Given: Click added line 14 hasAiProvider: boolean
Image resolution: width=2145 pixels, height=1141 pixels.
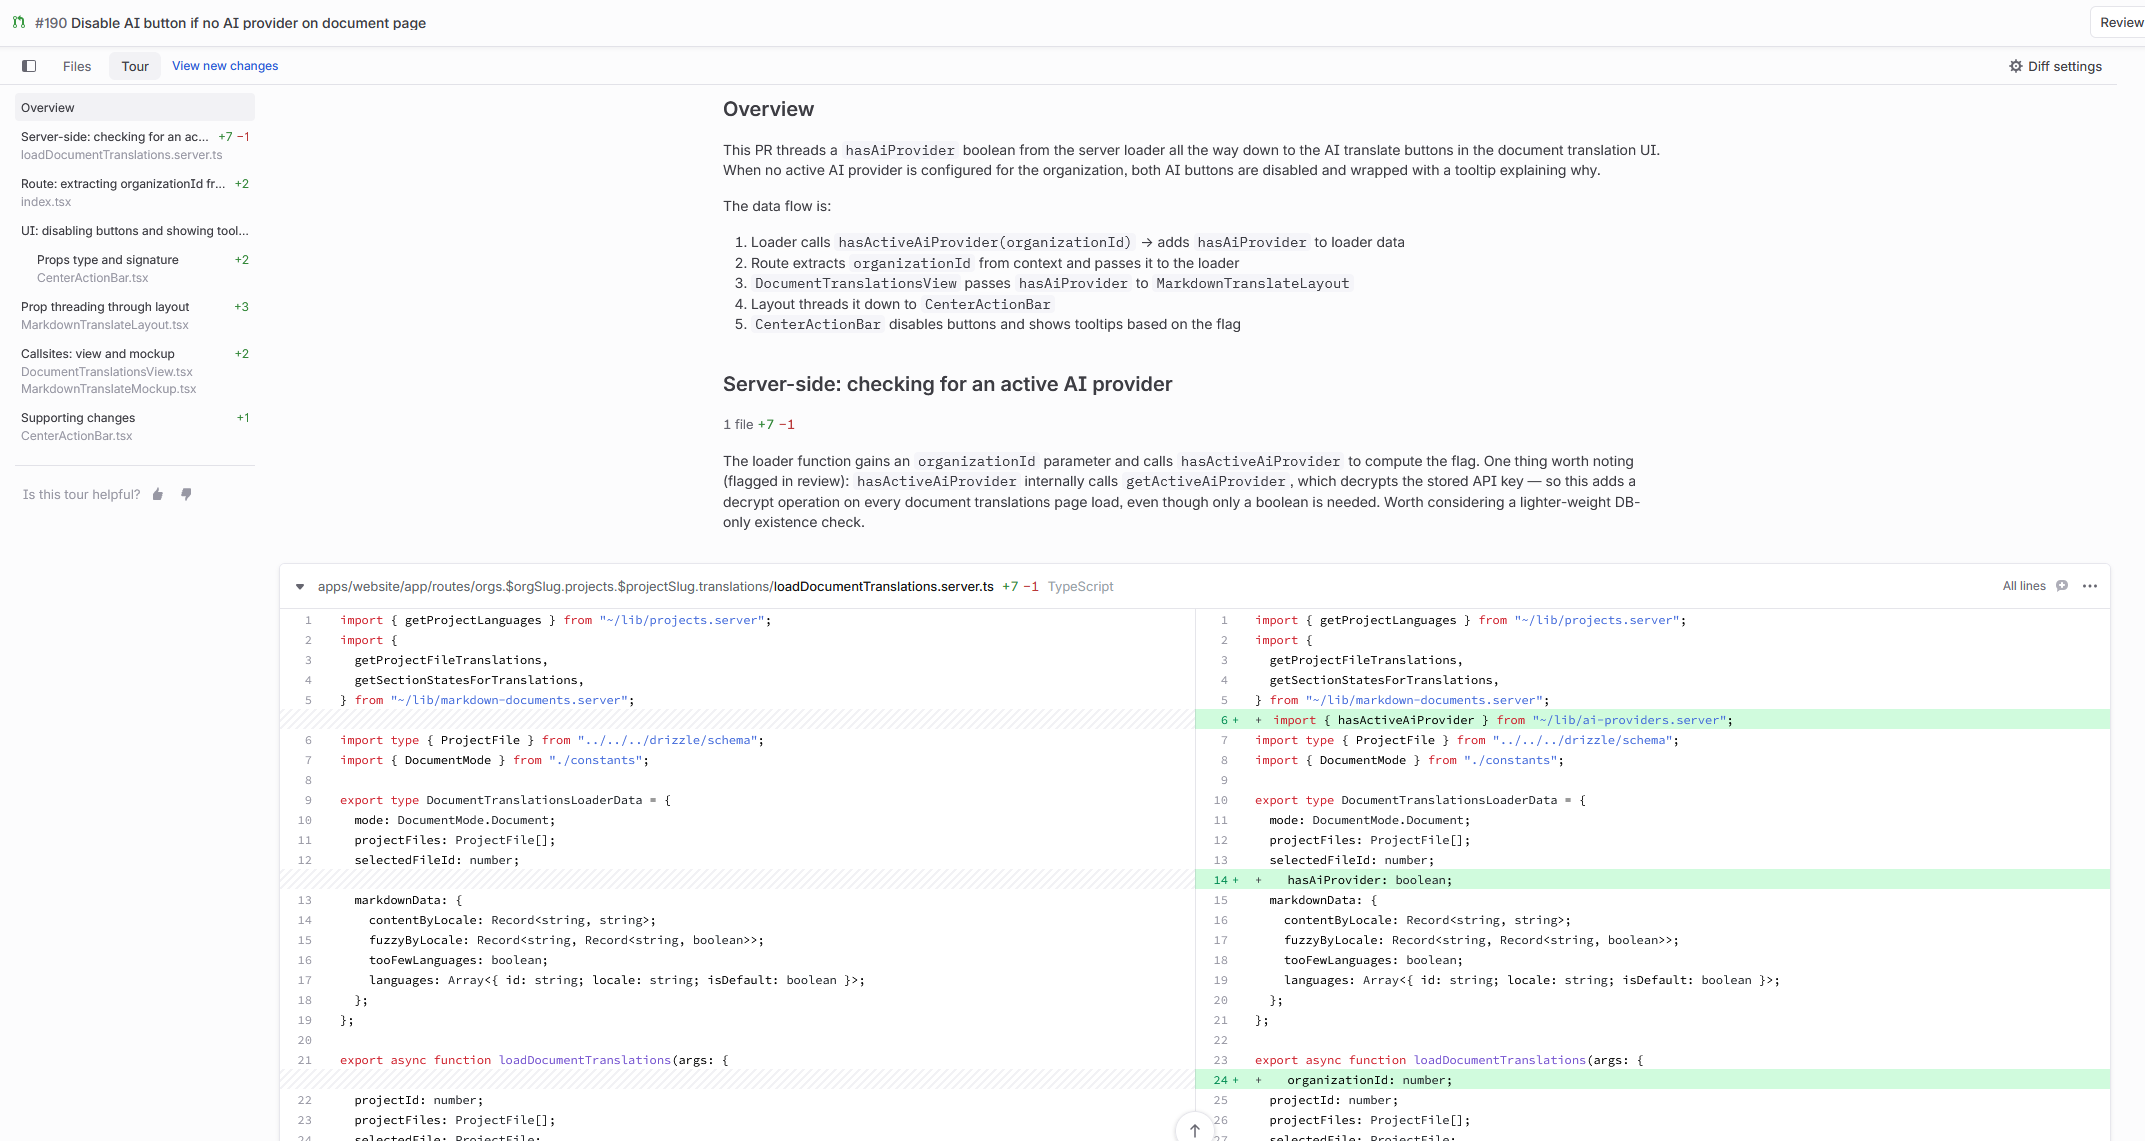Looking at the screenshot, I should pyautogui.click(x=1652, y=880).
